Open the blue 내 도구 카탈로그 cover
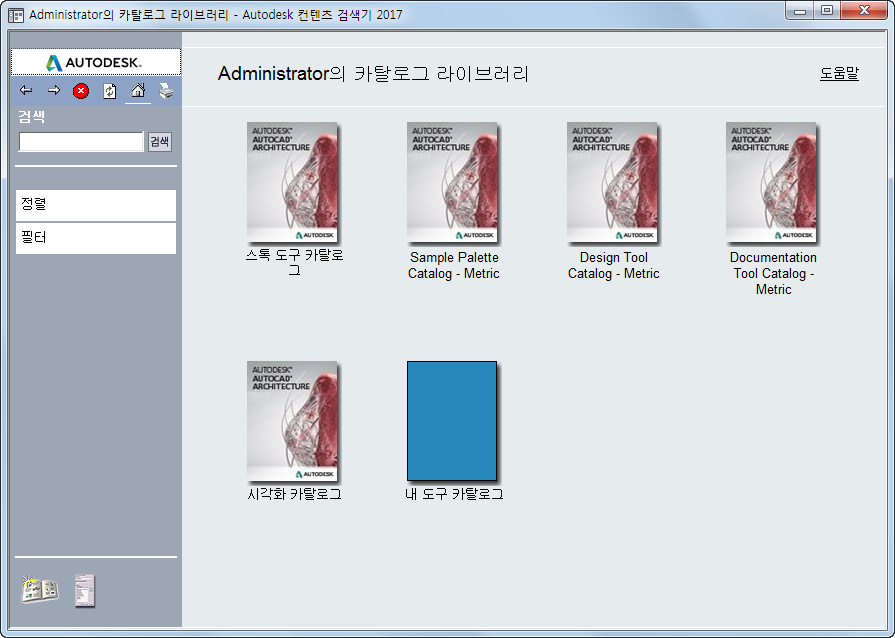This screenshot has height=638, width=895. [x=452, y=421]
